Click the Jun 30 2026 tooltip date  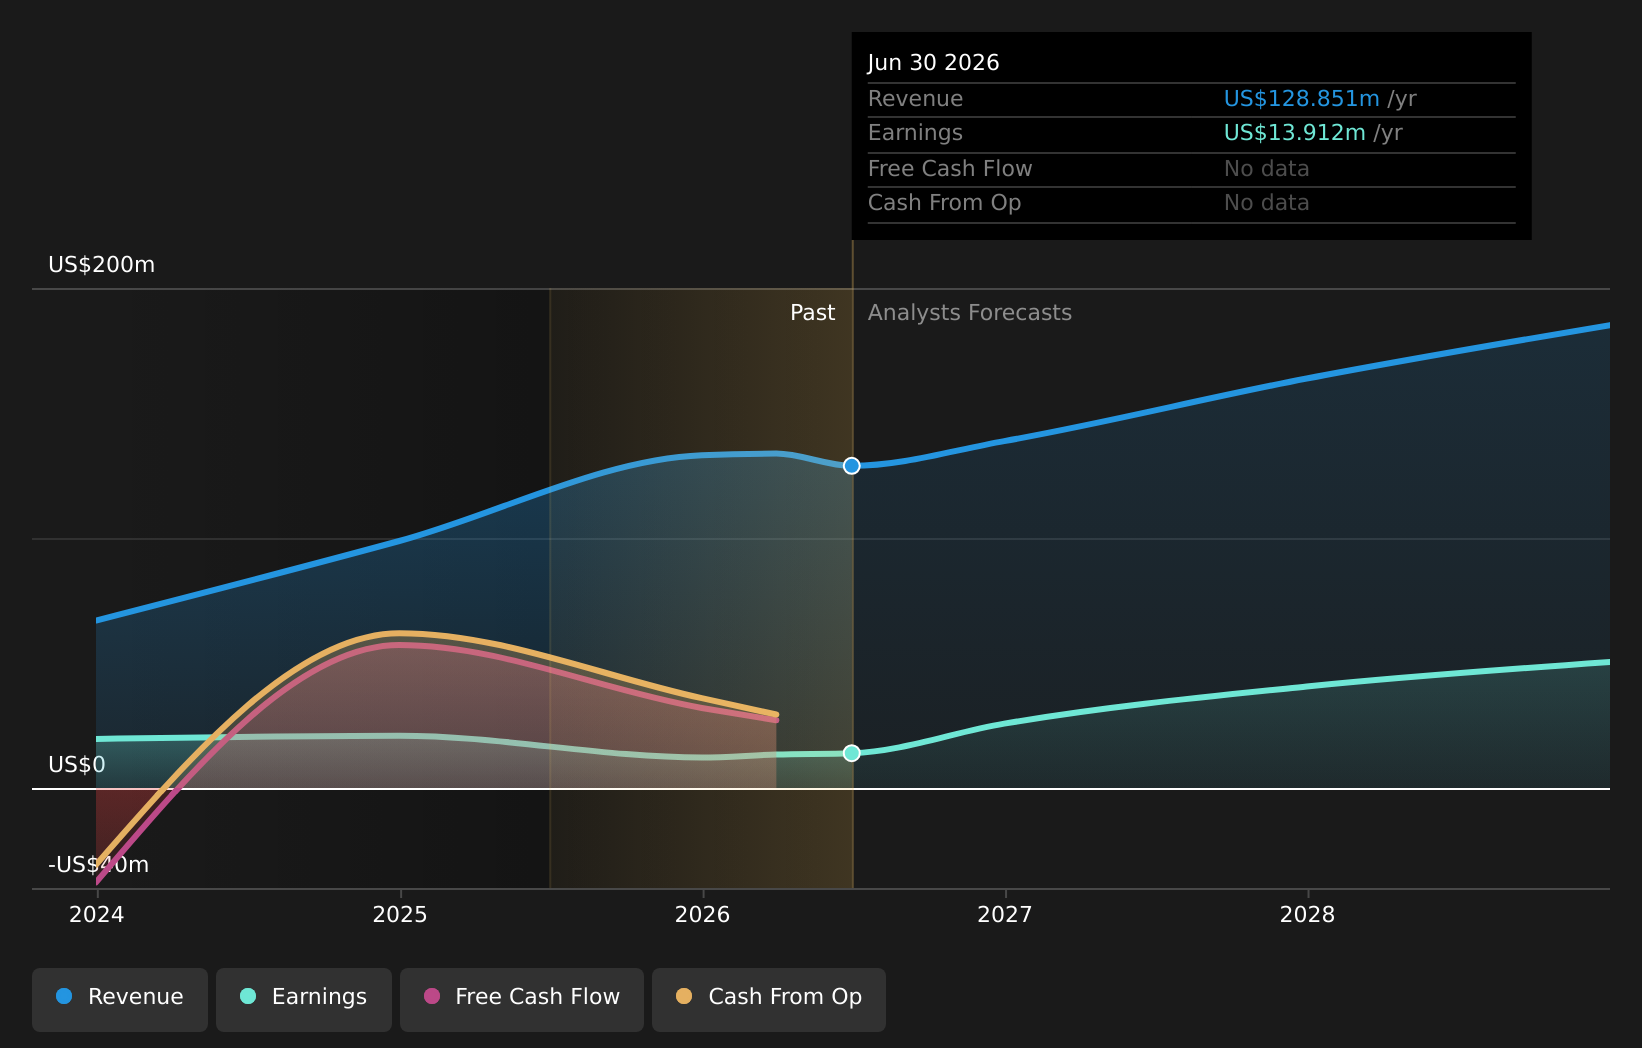point(933,63)
